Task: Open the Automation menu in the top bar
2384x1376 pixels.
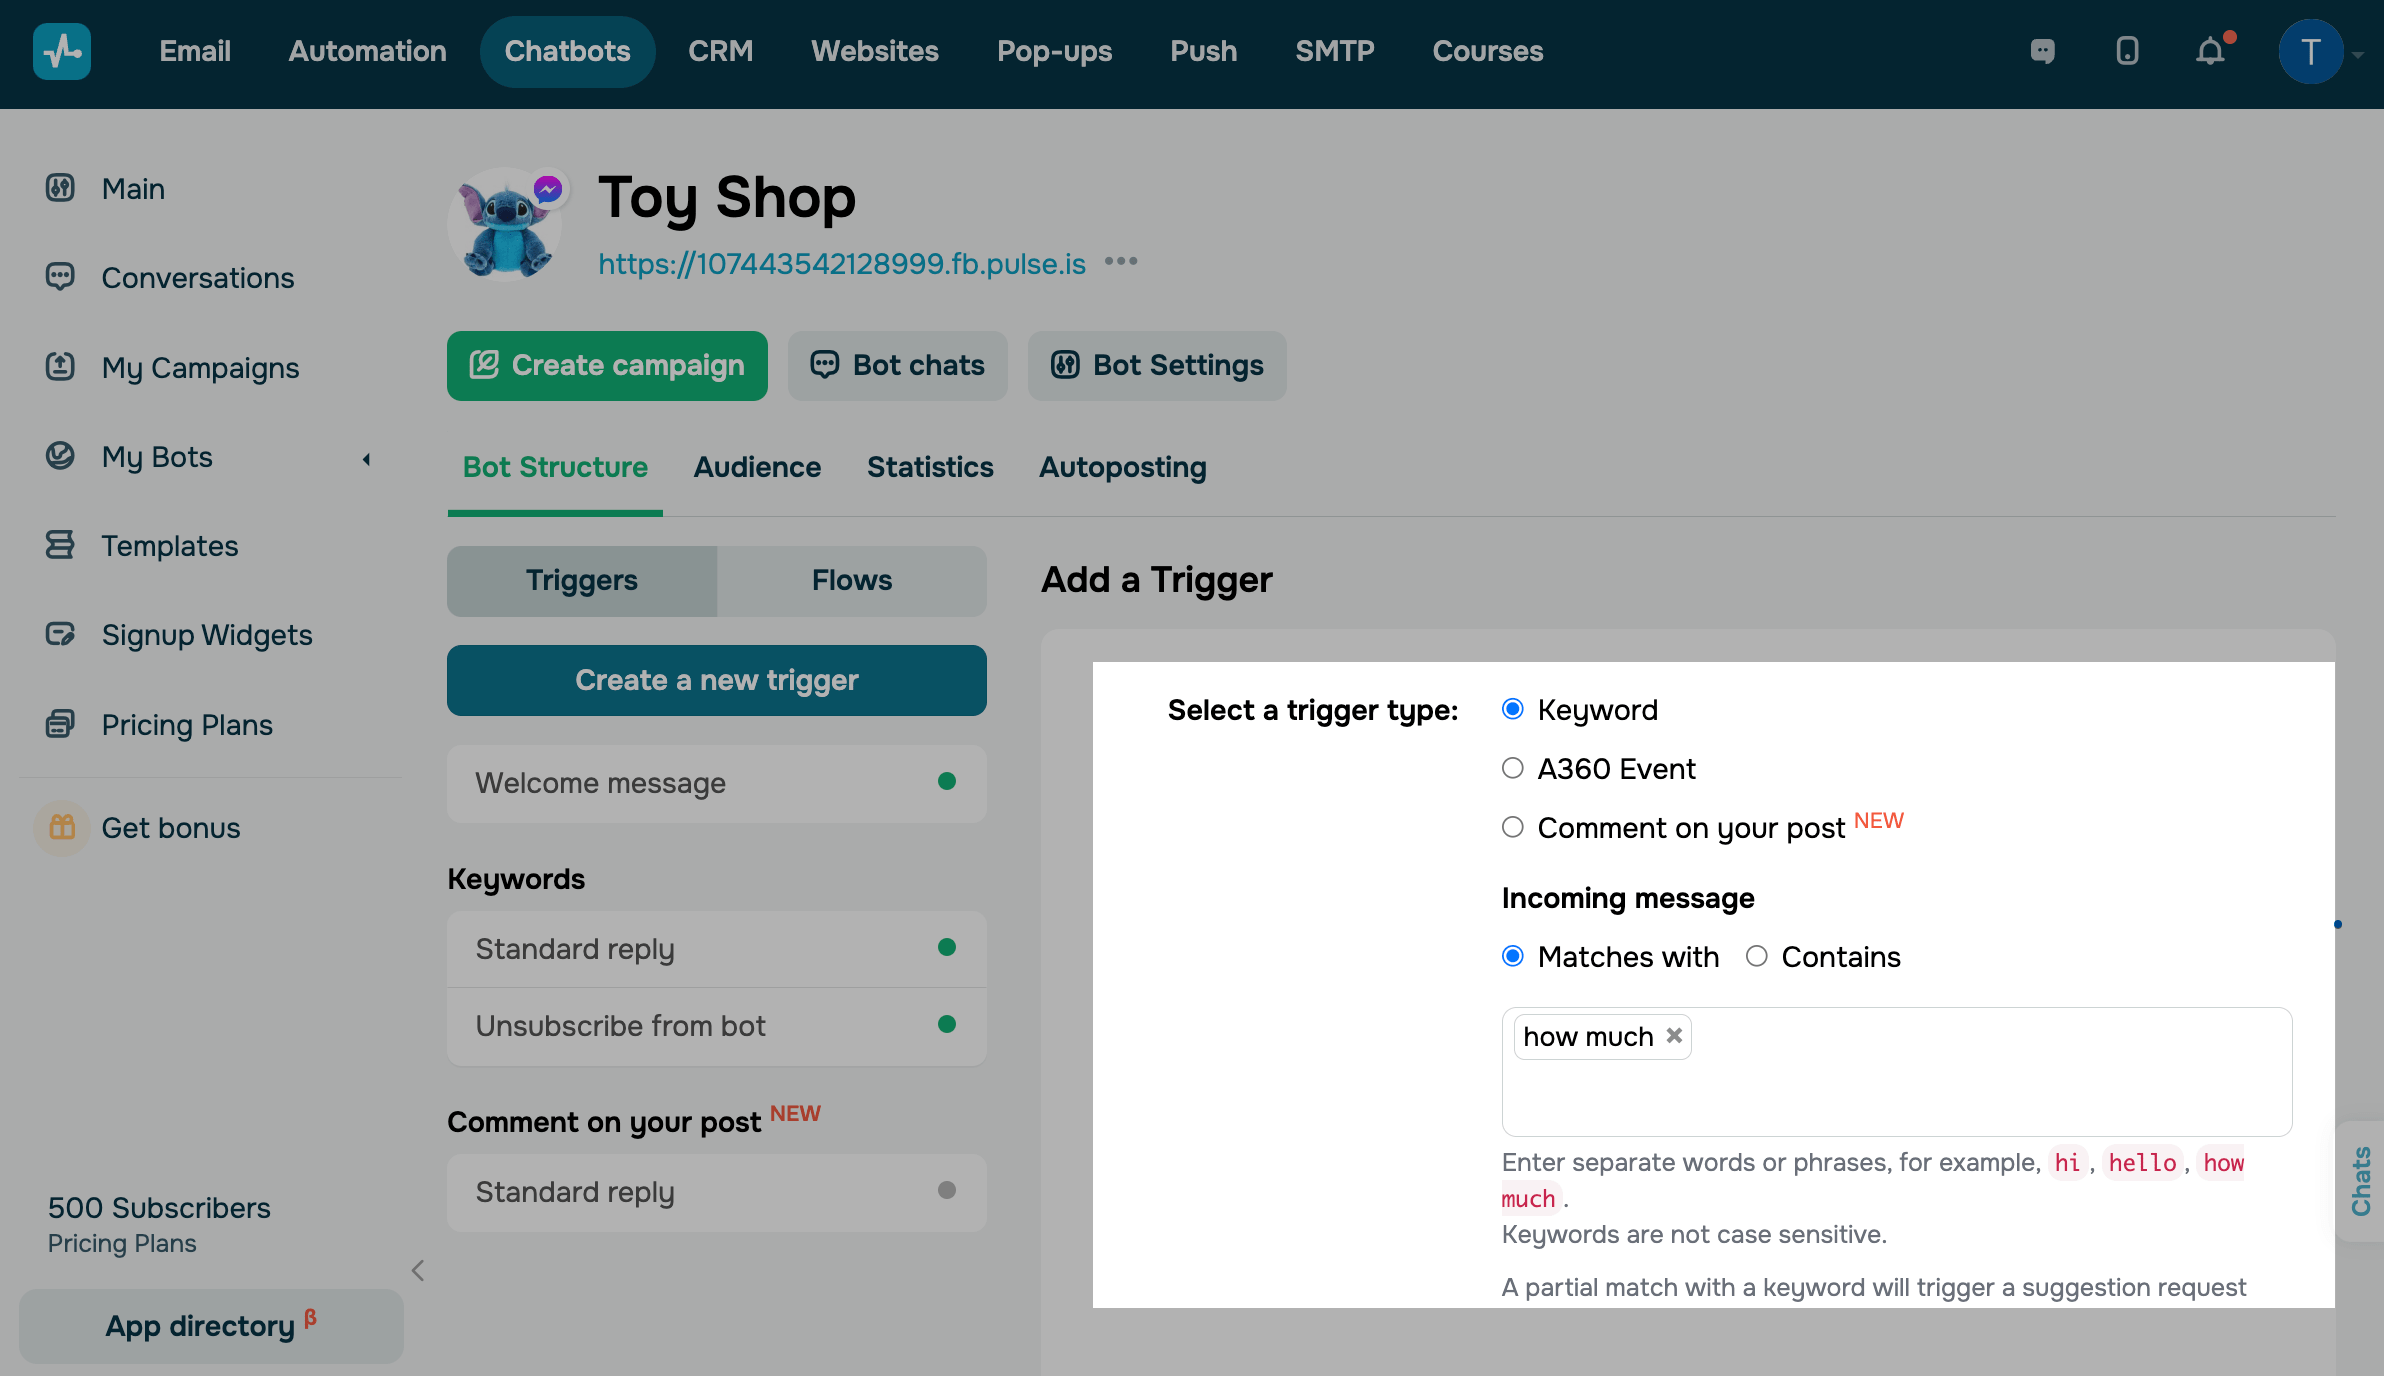Action: (367, 51)
